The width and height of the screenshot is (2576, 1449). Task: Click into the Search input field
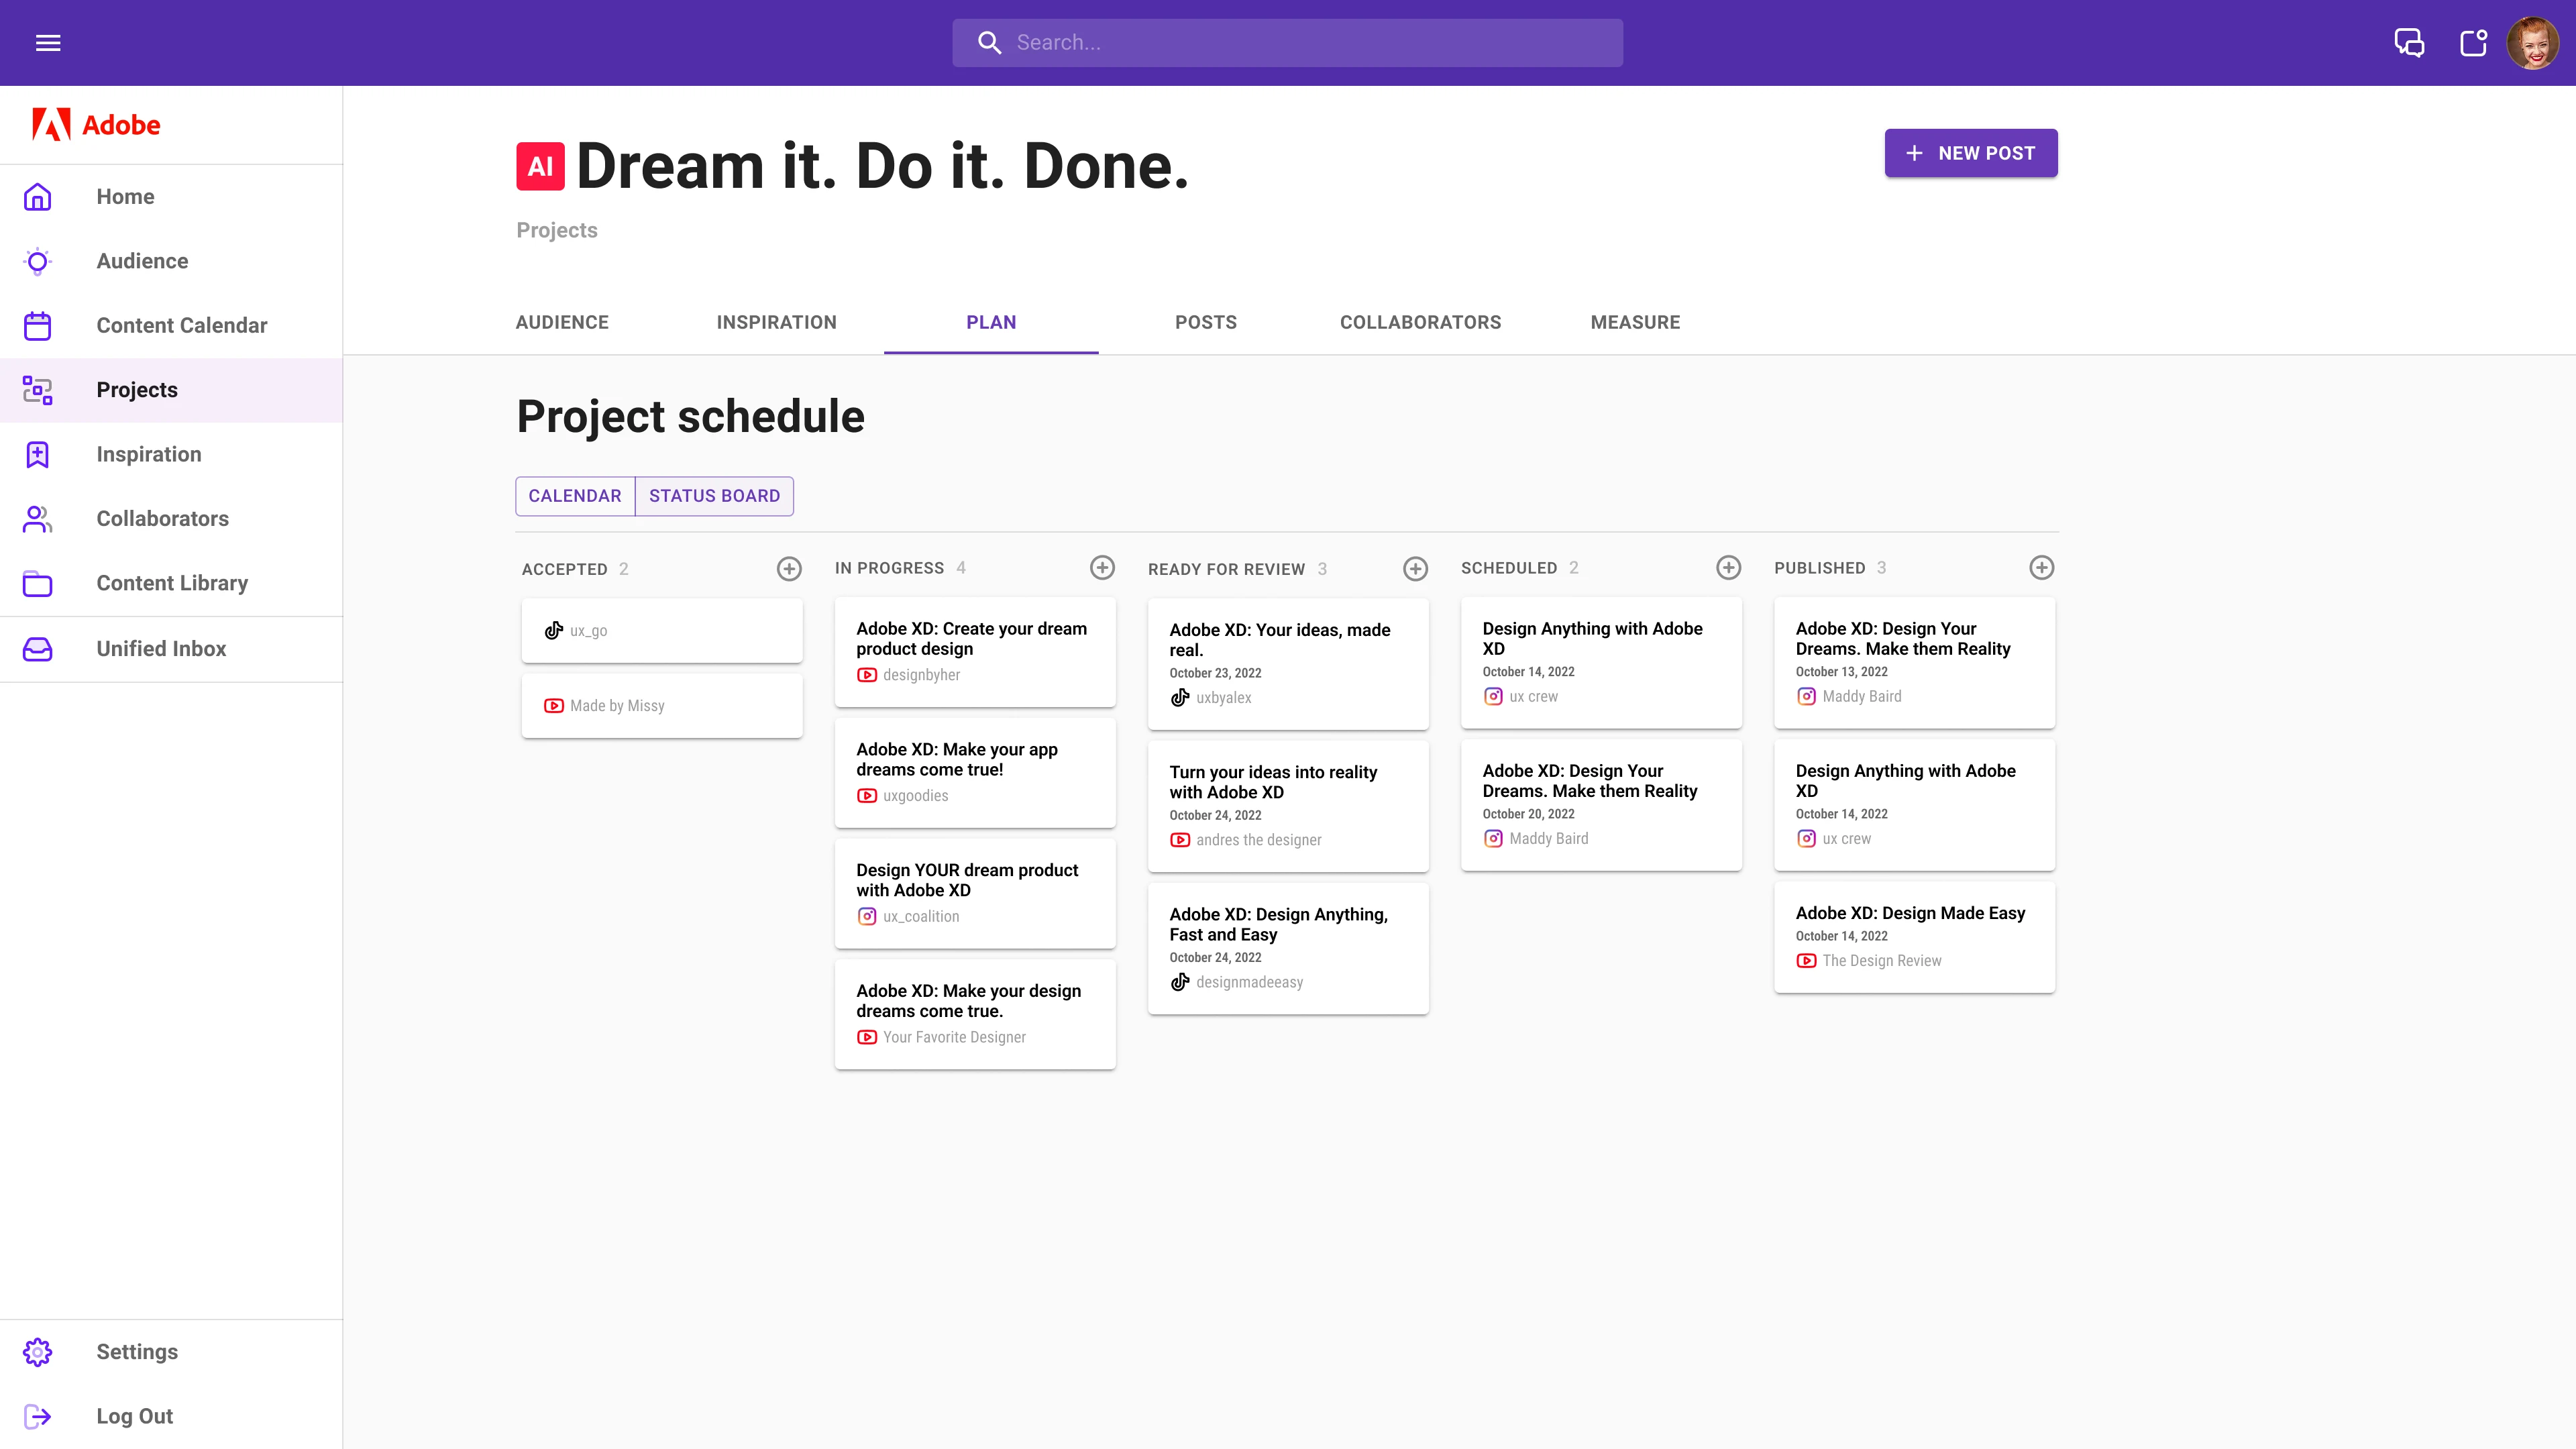click(1287, 43)
